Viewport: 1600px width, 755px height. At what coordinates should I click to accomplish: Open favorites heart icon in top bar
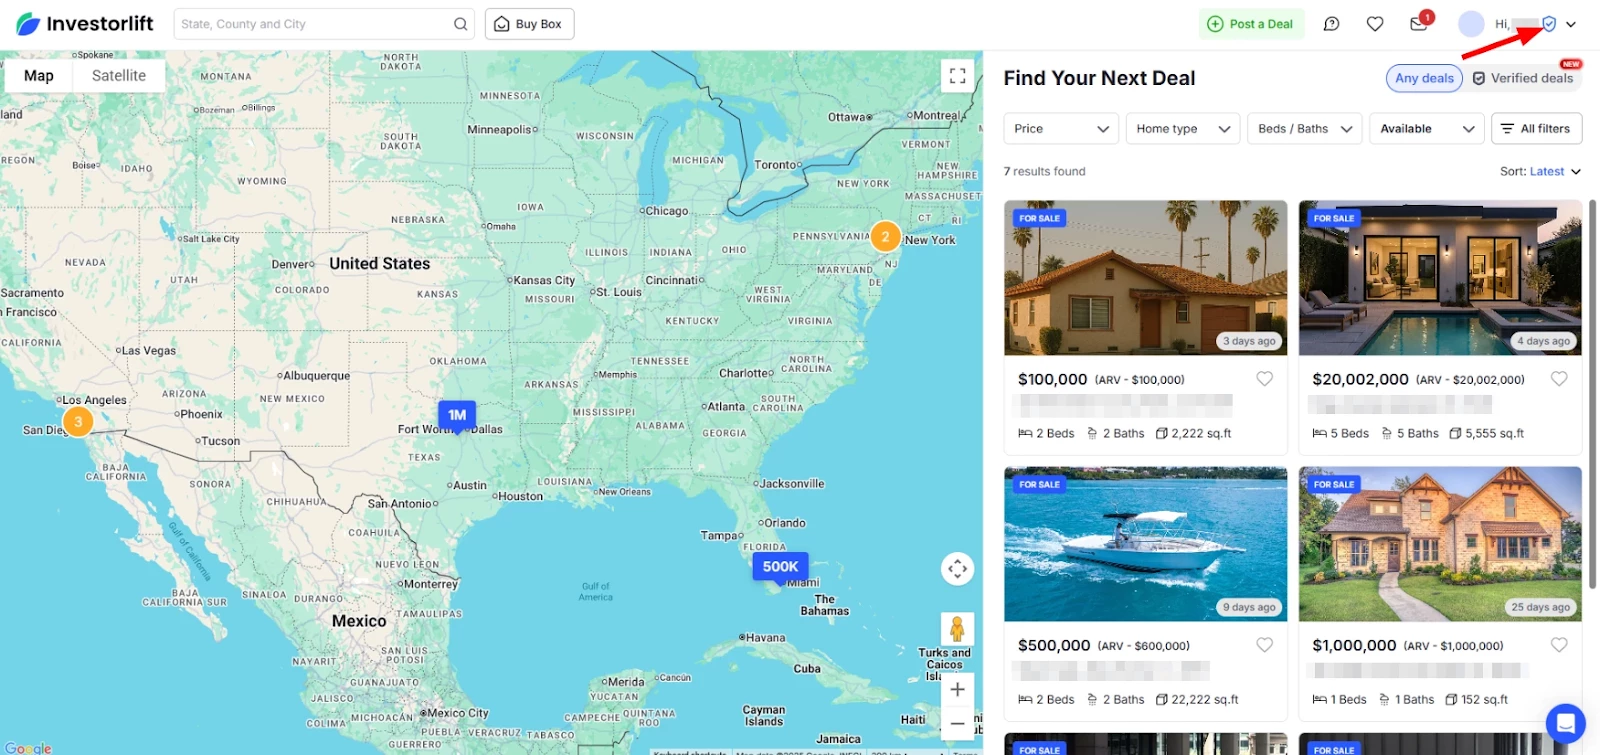pyautogui.click(x=1375, y=24)
